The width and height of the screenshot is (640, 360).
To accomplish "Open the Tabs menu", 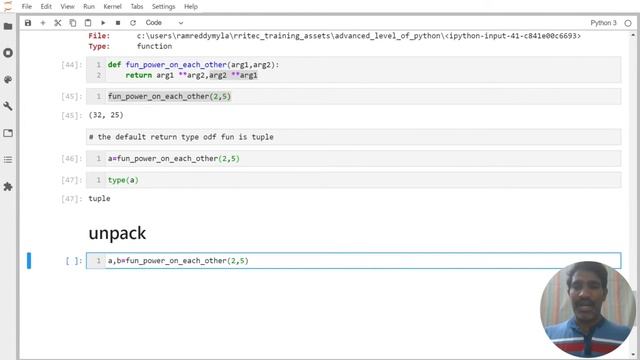I will click(137, 7).
